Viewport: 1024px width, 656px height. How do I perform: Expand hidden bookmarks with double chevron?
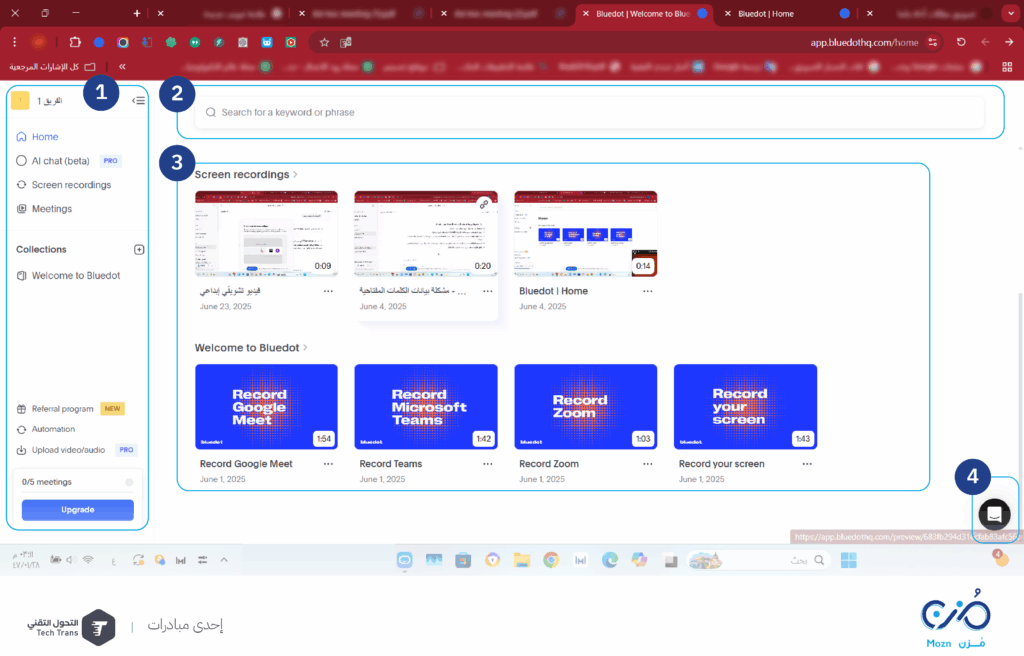click(x=122, y=67)
